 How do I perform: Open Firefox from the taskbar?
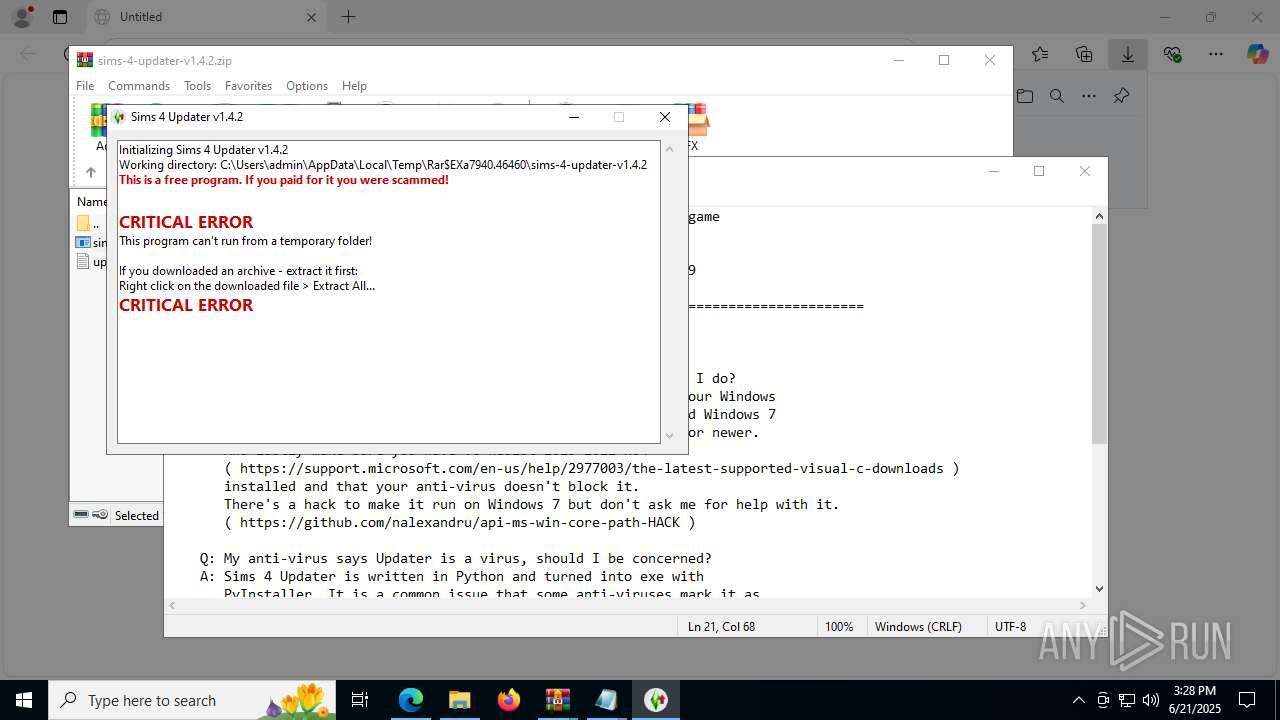pos(508,700)
